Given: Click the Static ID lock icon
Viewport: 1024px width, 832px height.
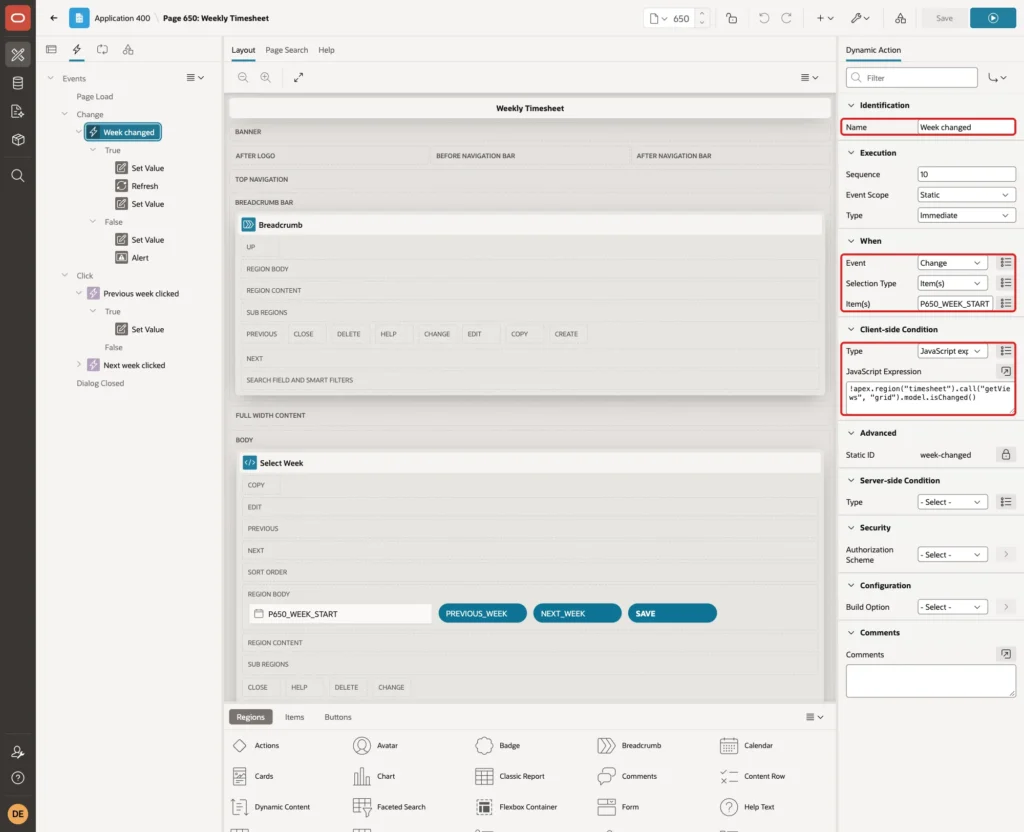Looking at the screenshot, I should click(1005, 455).
